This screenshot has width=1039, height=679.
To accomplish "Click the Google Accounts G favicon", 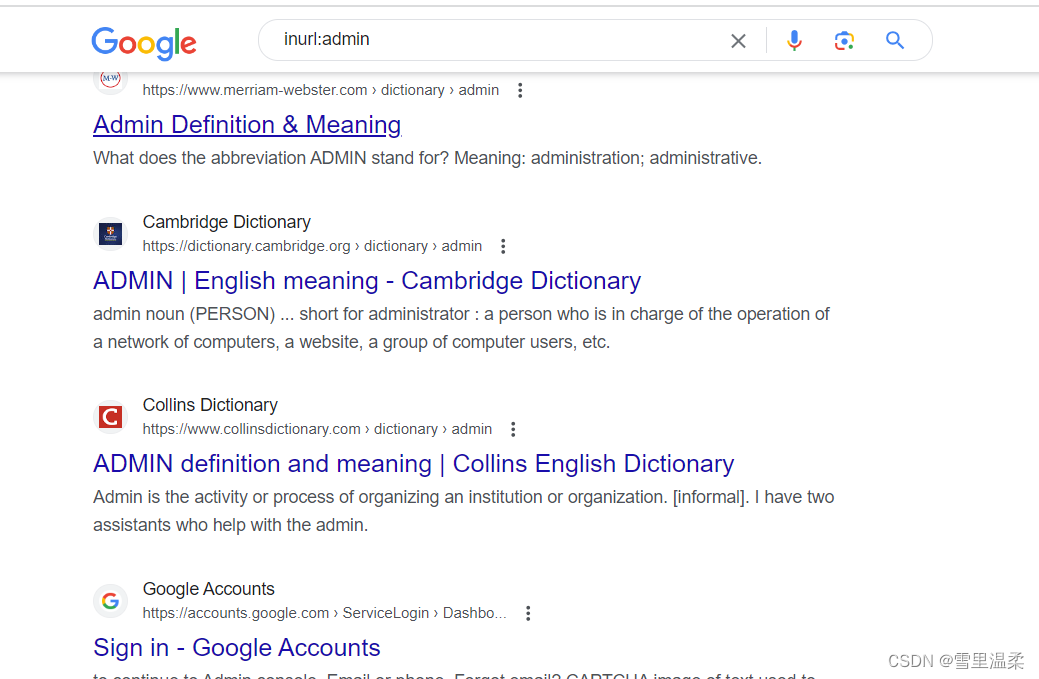I will coord(110,600).
